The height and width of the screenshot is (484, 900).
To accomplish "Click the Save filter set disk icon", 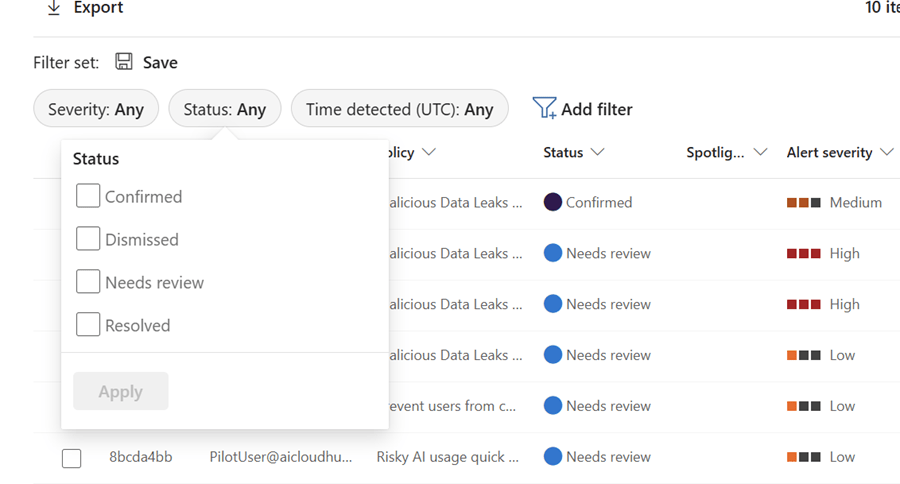I will (x=124, y=62).
